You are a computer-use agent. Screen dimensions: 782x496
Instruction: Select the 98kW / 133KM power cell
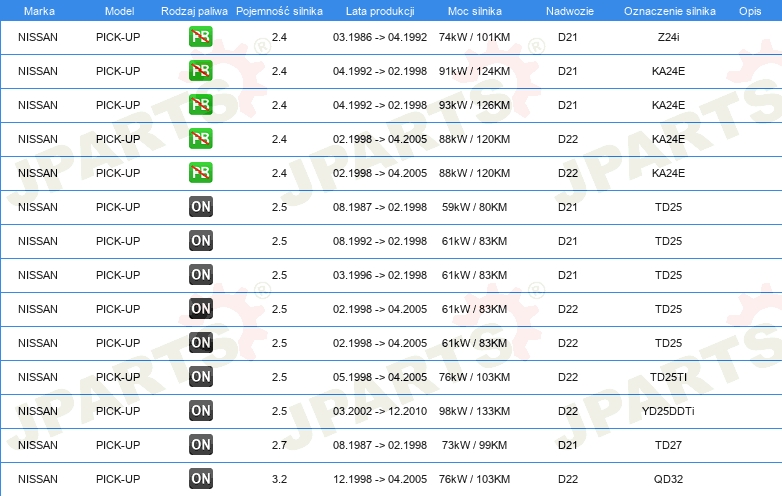coord(474,411)
